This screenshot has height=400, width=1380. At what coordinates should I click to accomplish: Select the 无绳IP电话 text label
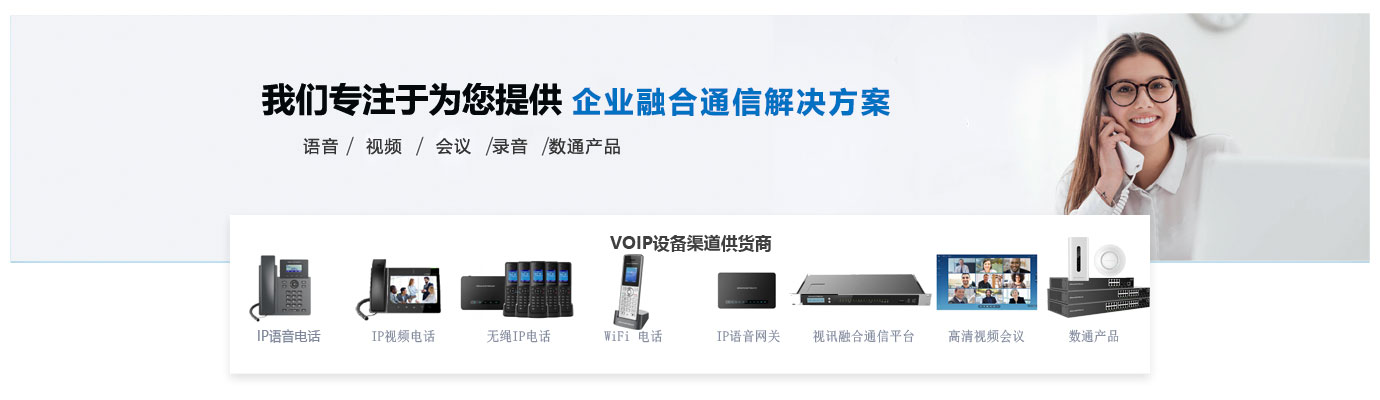[518, 337]
